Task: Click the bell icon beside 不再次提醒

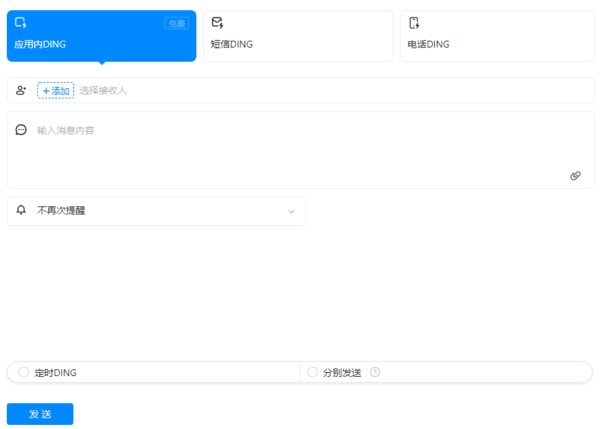Action: [x=21, y=211]
